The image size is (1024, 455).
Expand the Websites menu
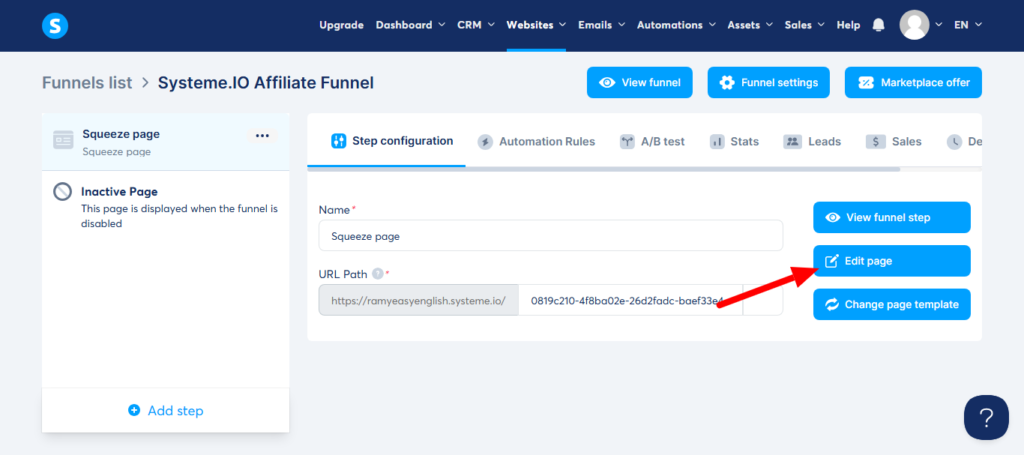[x=536, y=25]
